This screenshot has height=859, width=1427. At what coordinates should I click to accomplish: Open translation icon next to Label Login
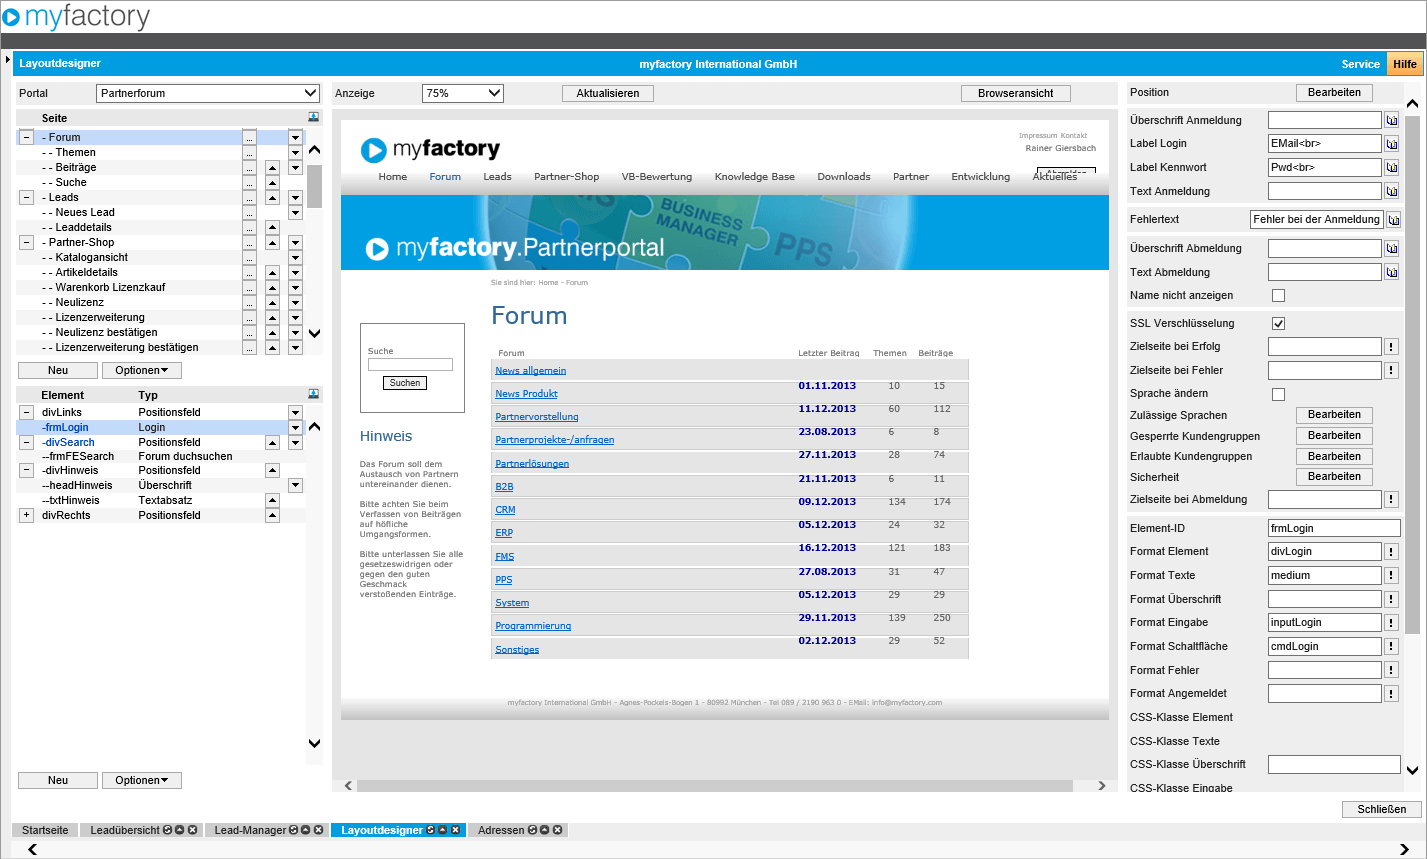click(1391, 144)
